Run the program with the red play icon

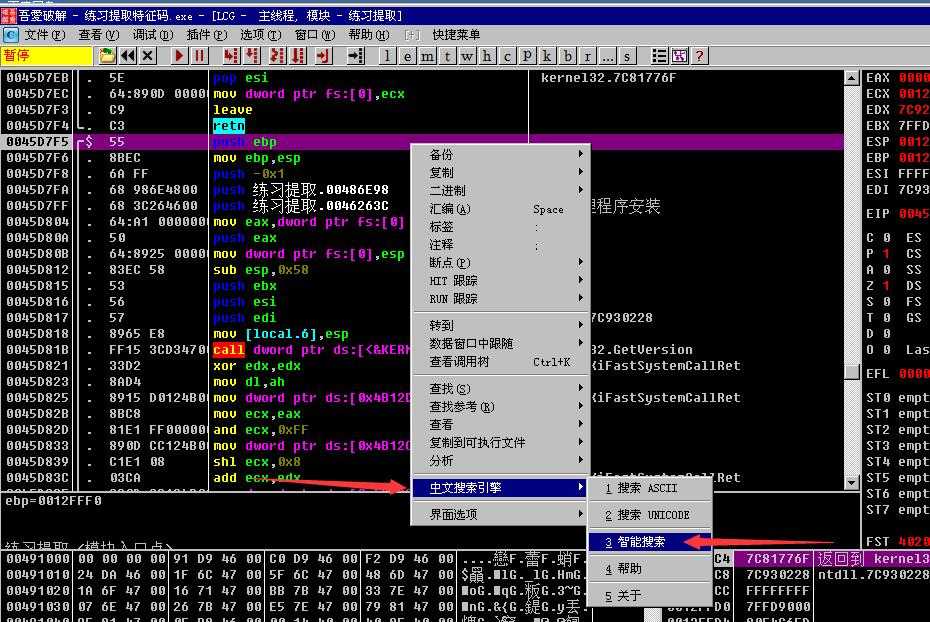point(179,56)
